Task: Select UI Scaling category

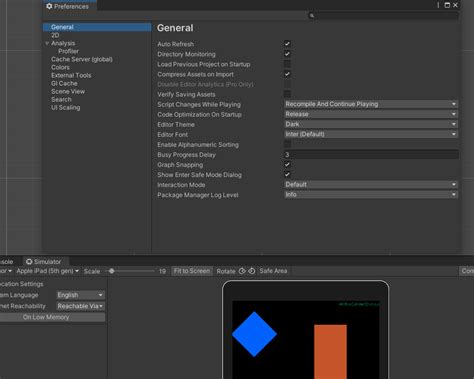Action: point(65,107)
